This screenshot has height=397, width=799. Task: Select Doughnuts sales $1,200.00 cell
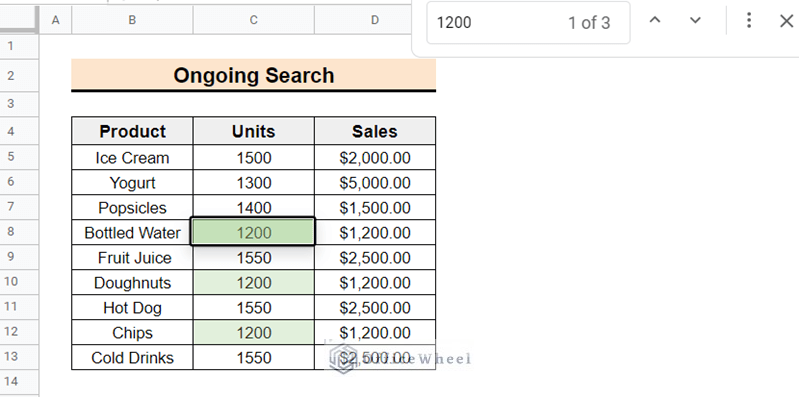pyautogui.click(x=375, y=282)
